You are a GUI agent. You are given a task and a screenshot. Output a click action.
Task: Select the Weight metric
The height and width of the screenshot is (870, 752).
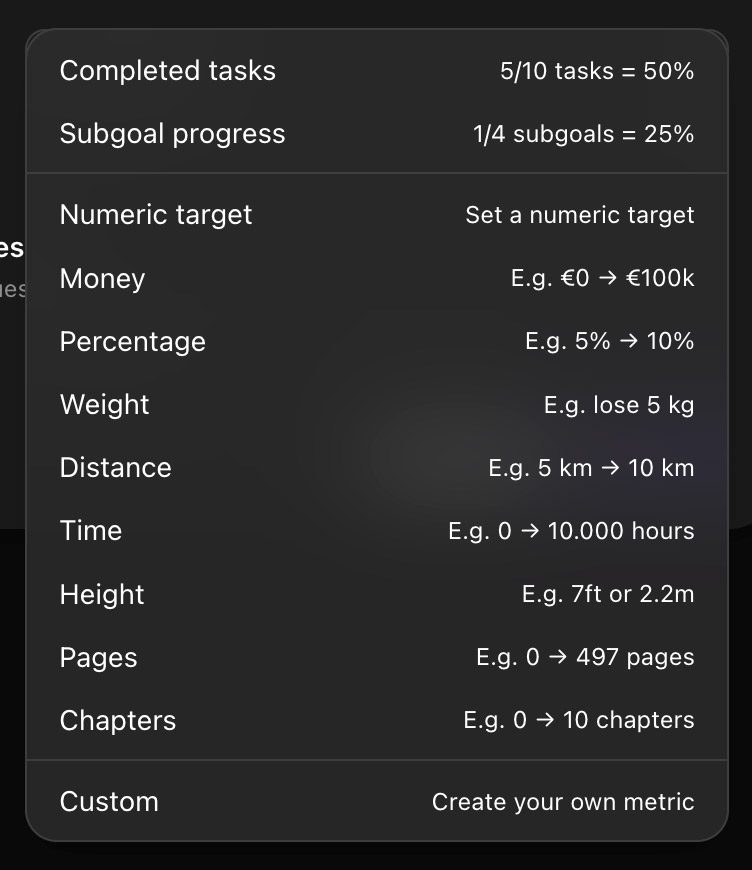[104, 405]
